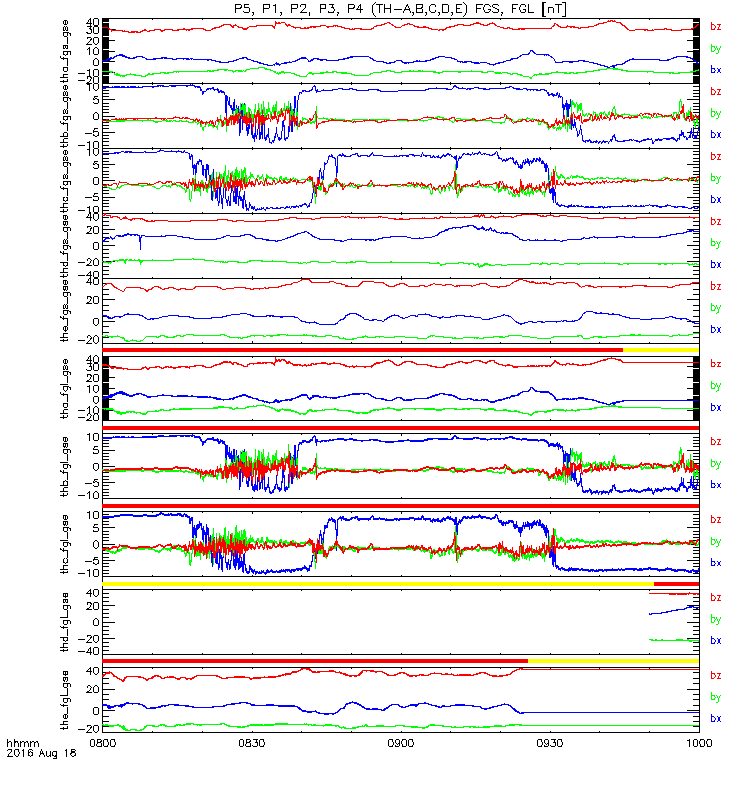Viewport: 750px width, 800px height.
Task: Choose the bx legend label of the thd_fgs_gse panel
Action: click(716, 265)
